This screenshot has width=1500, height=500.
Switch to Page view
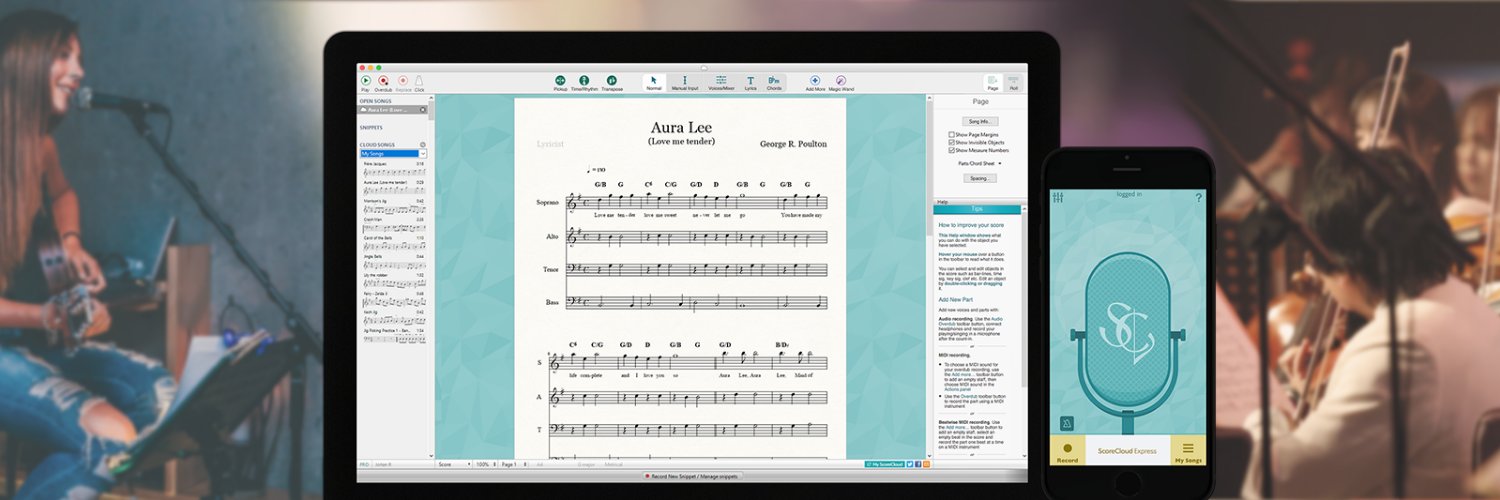(x=993, y=82)
